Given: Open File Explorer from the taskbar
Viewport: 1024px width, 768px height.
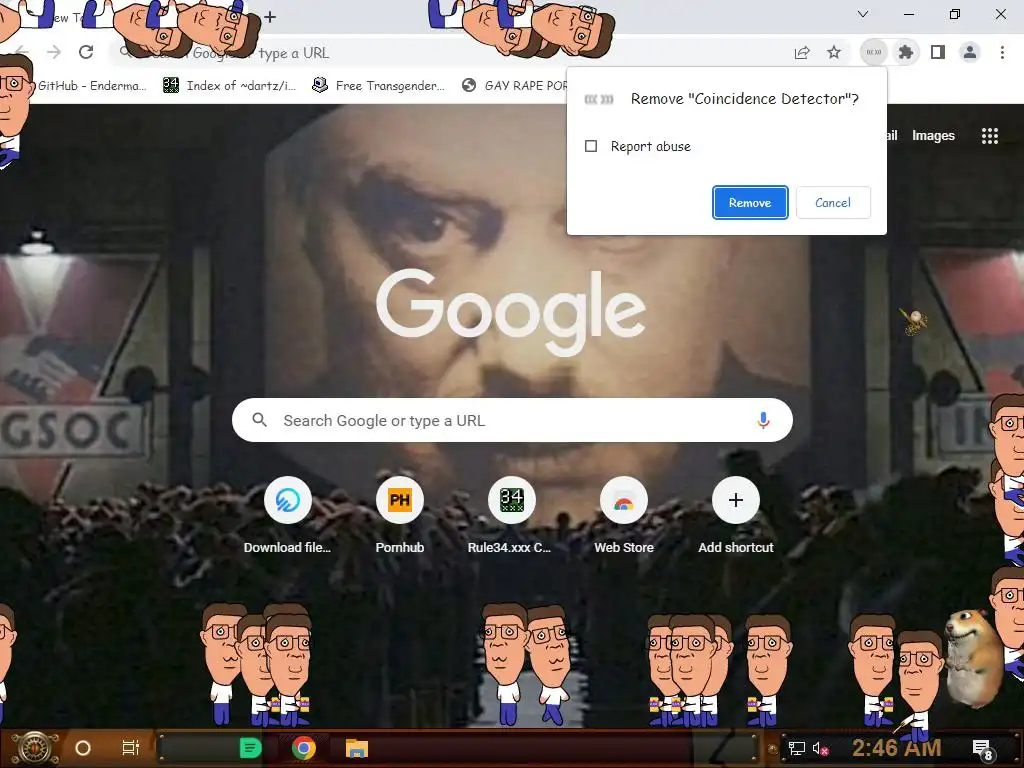Looking at the screenshot, I should 357,748.
